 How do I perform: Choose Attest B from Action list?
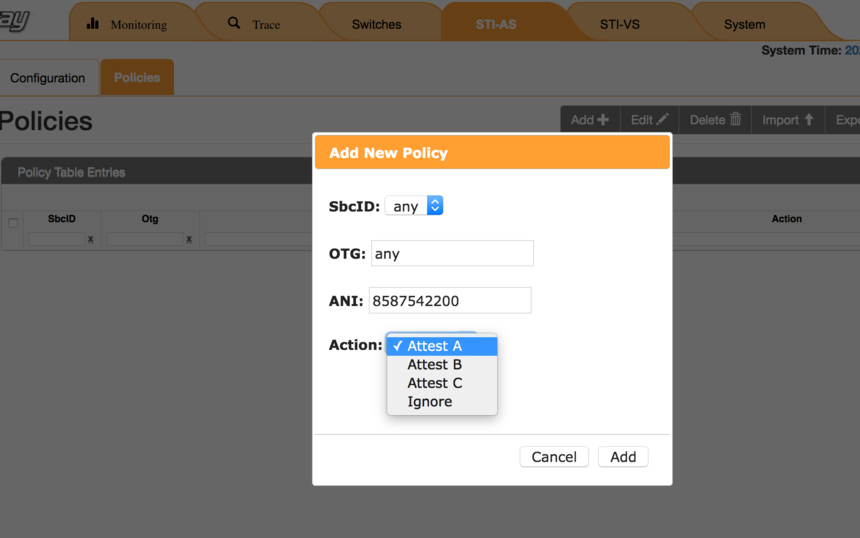pos(434,365)
